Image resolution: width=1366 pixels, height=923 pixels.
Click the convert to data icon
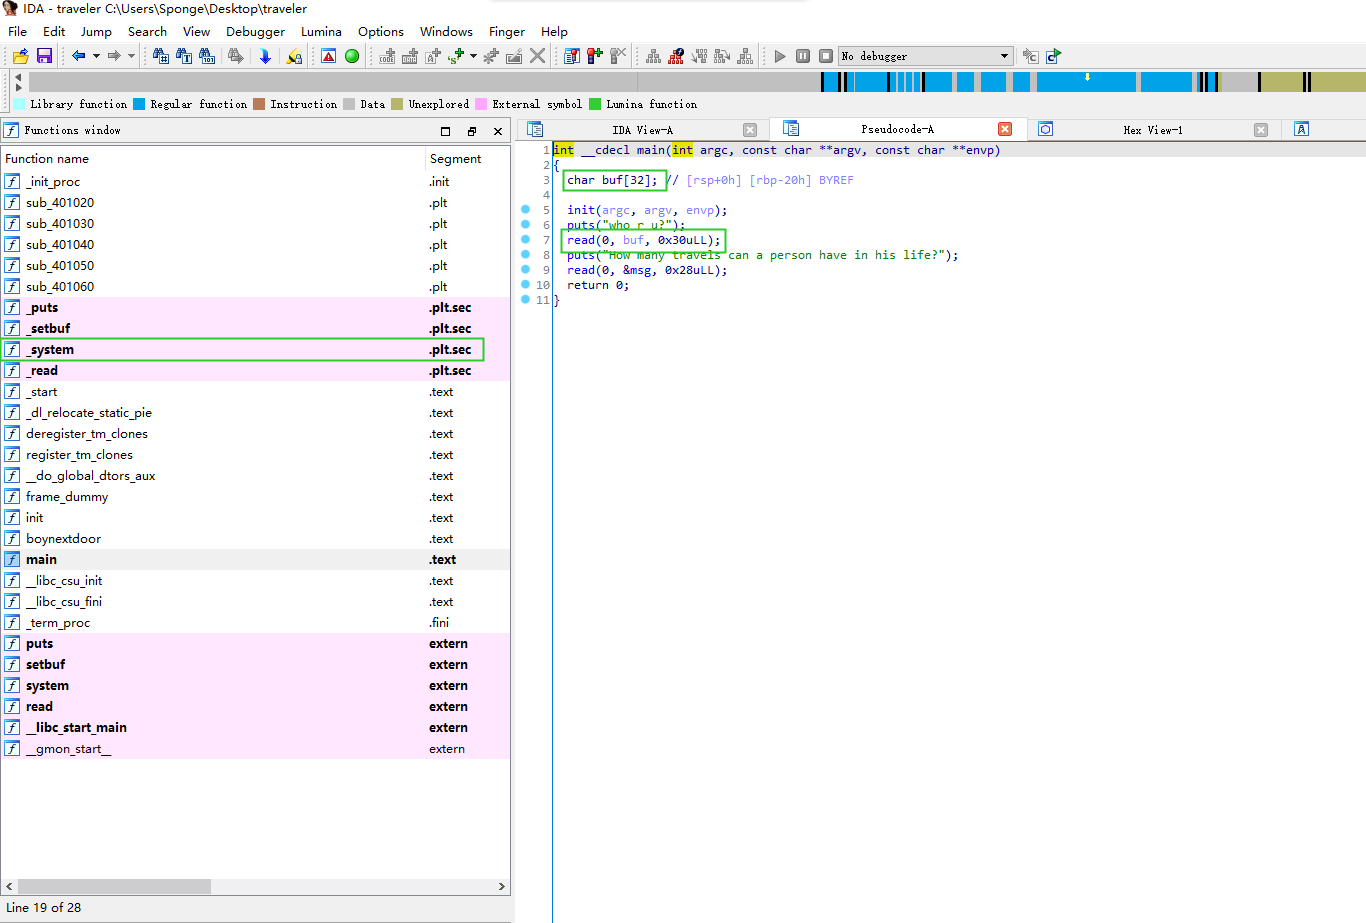coord(410,56)
